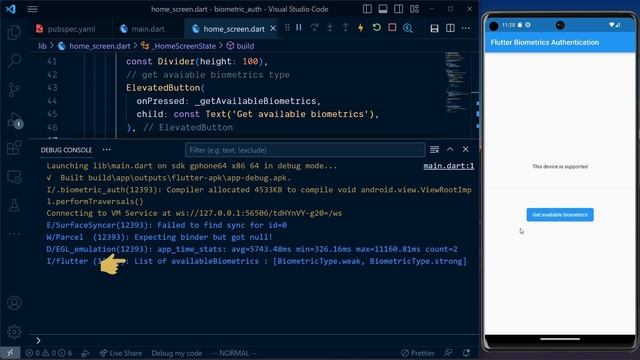The height and width of the screenshot is (360, 640).
Task: Click the feedback icon in status bar
Action: coord(448,353)
